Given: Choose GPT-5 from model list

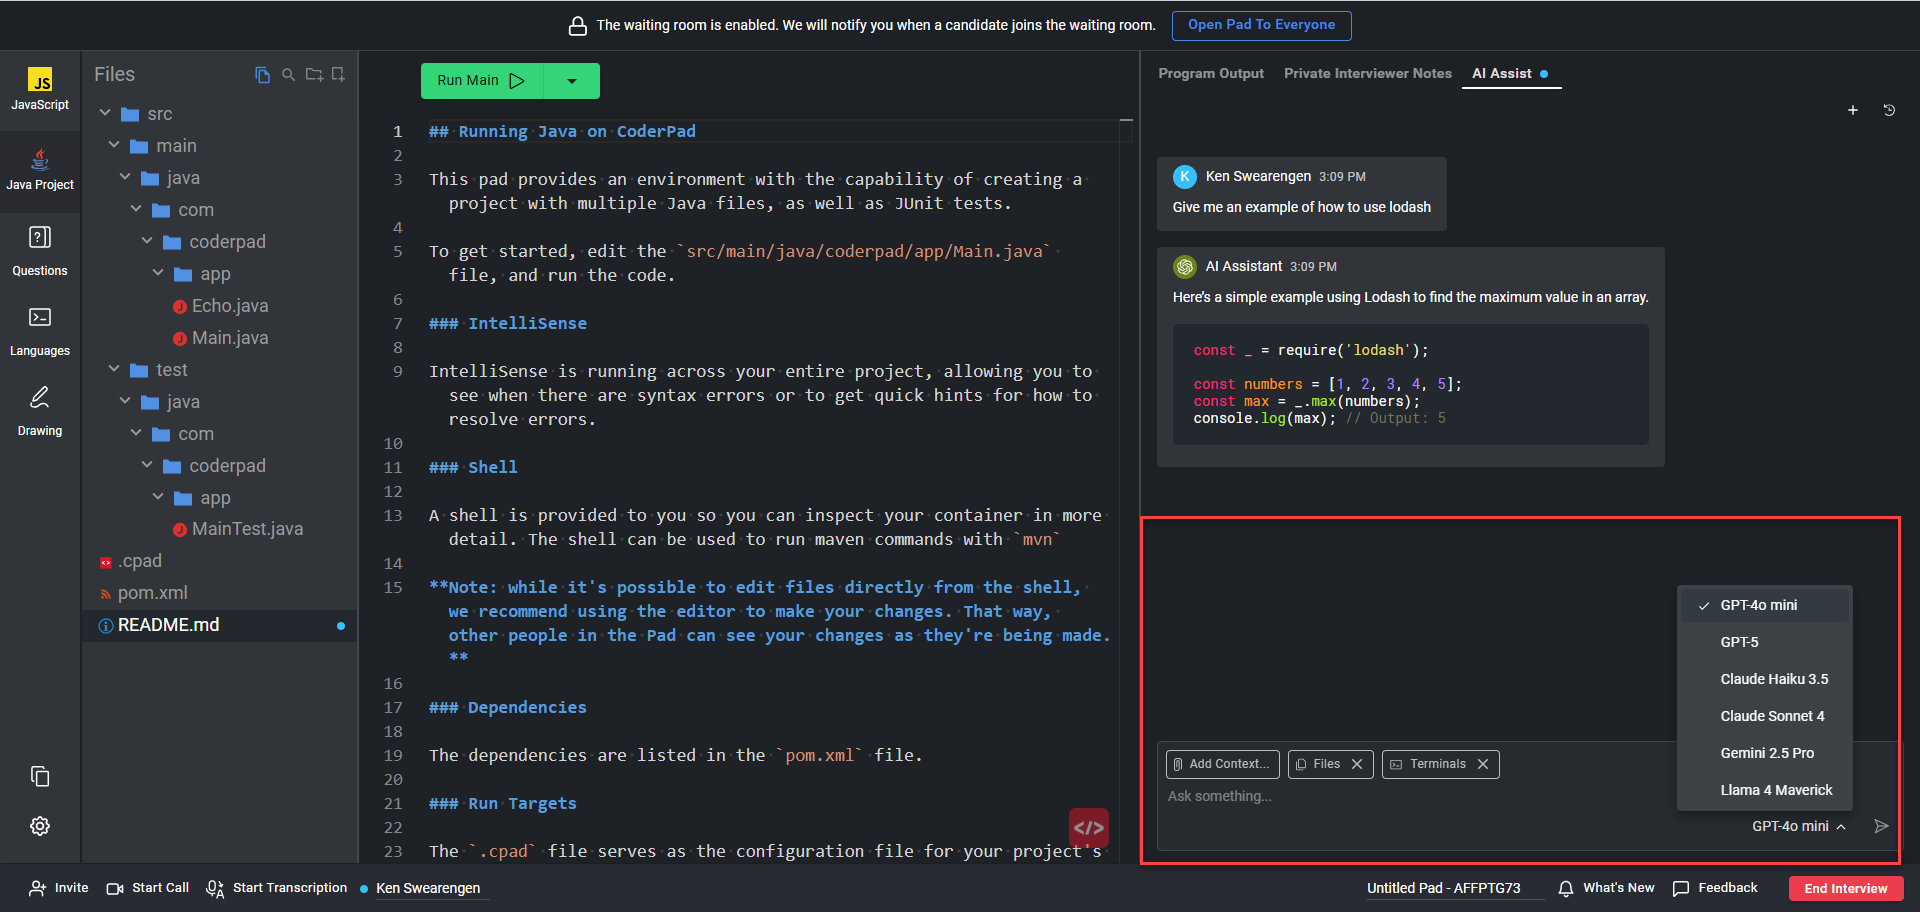Looking at the screenshot, I should pyautogui.click(x=1739, y=642).
